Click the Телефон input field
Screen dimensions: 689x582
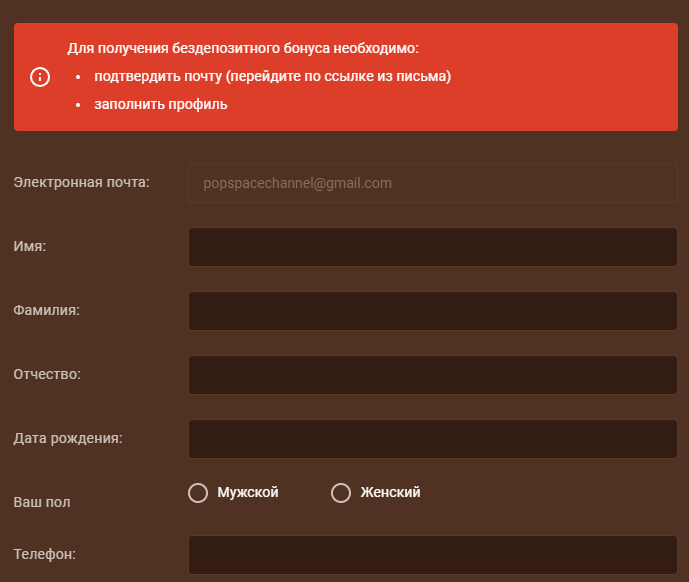click(432, 555)
